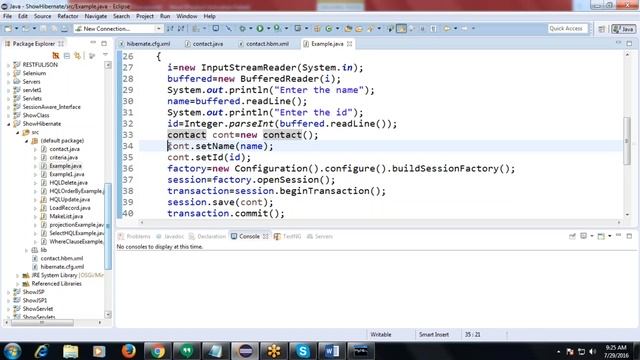Select LoadRecord.java in Package Explorer

(x=70, y=208)
